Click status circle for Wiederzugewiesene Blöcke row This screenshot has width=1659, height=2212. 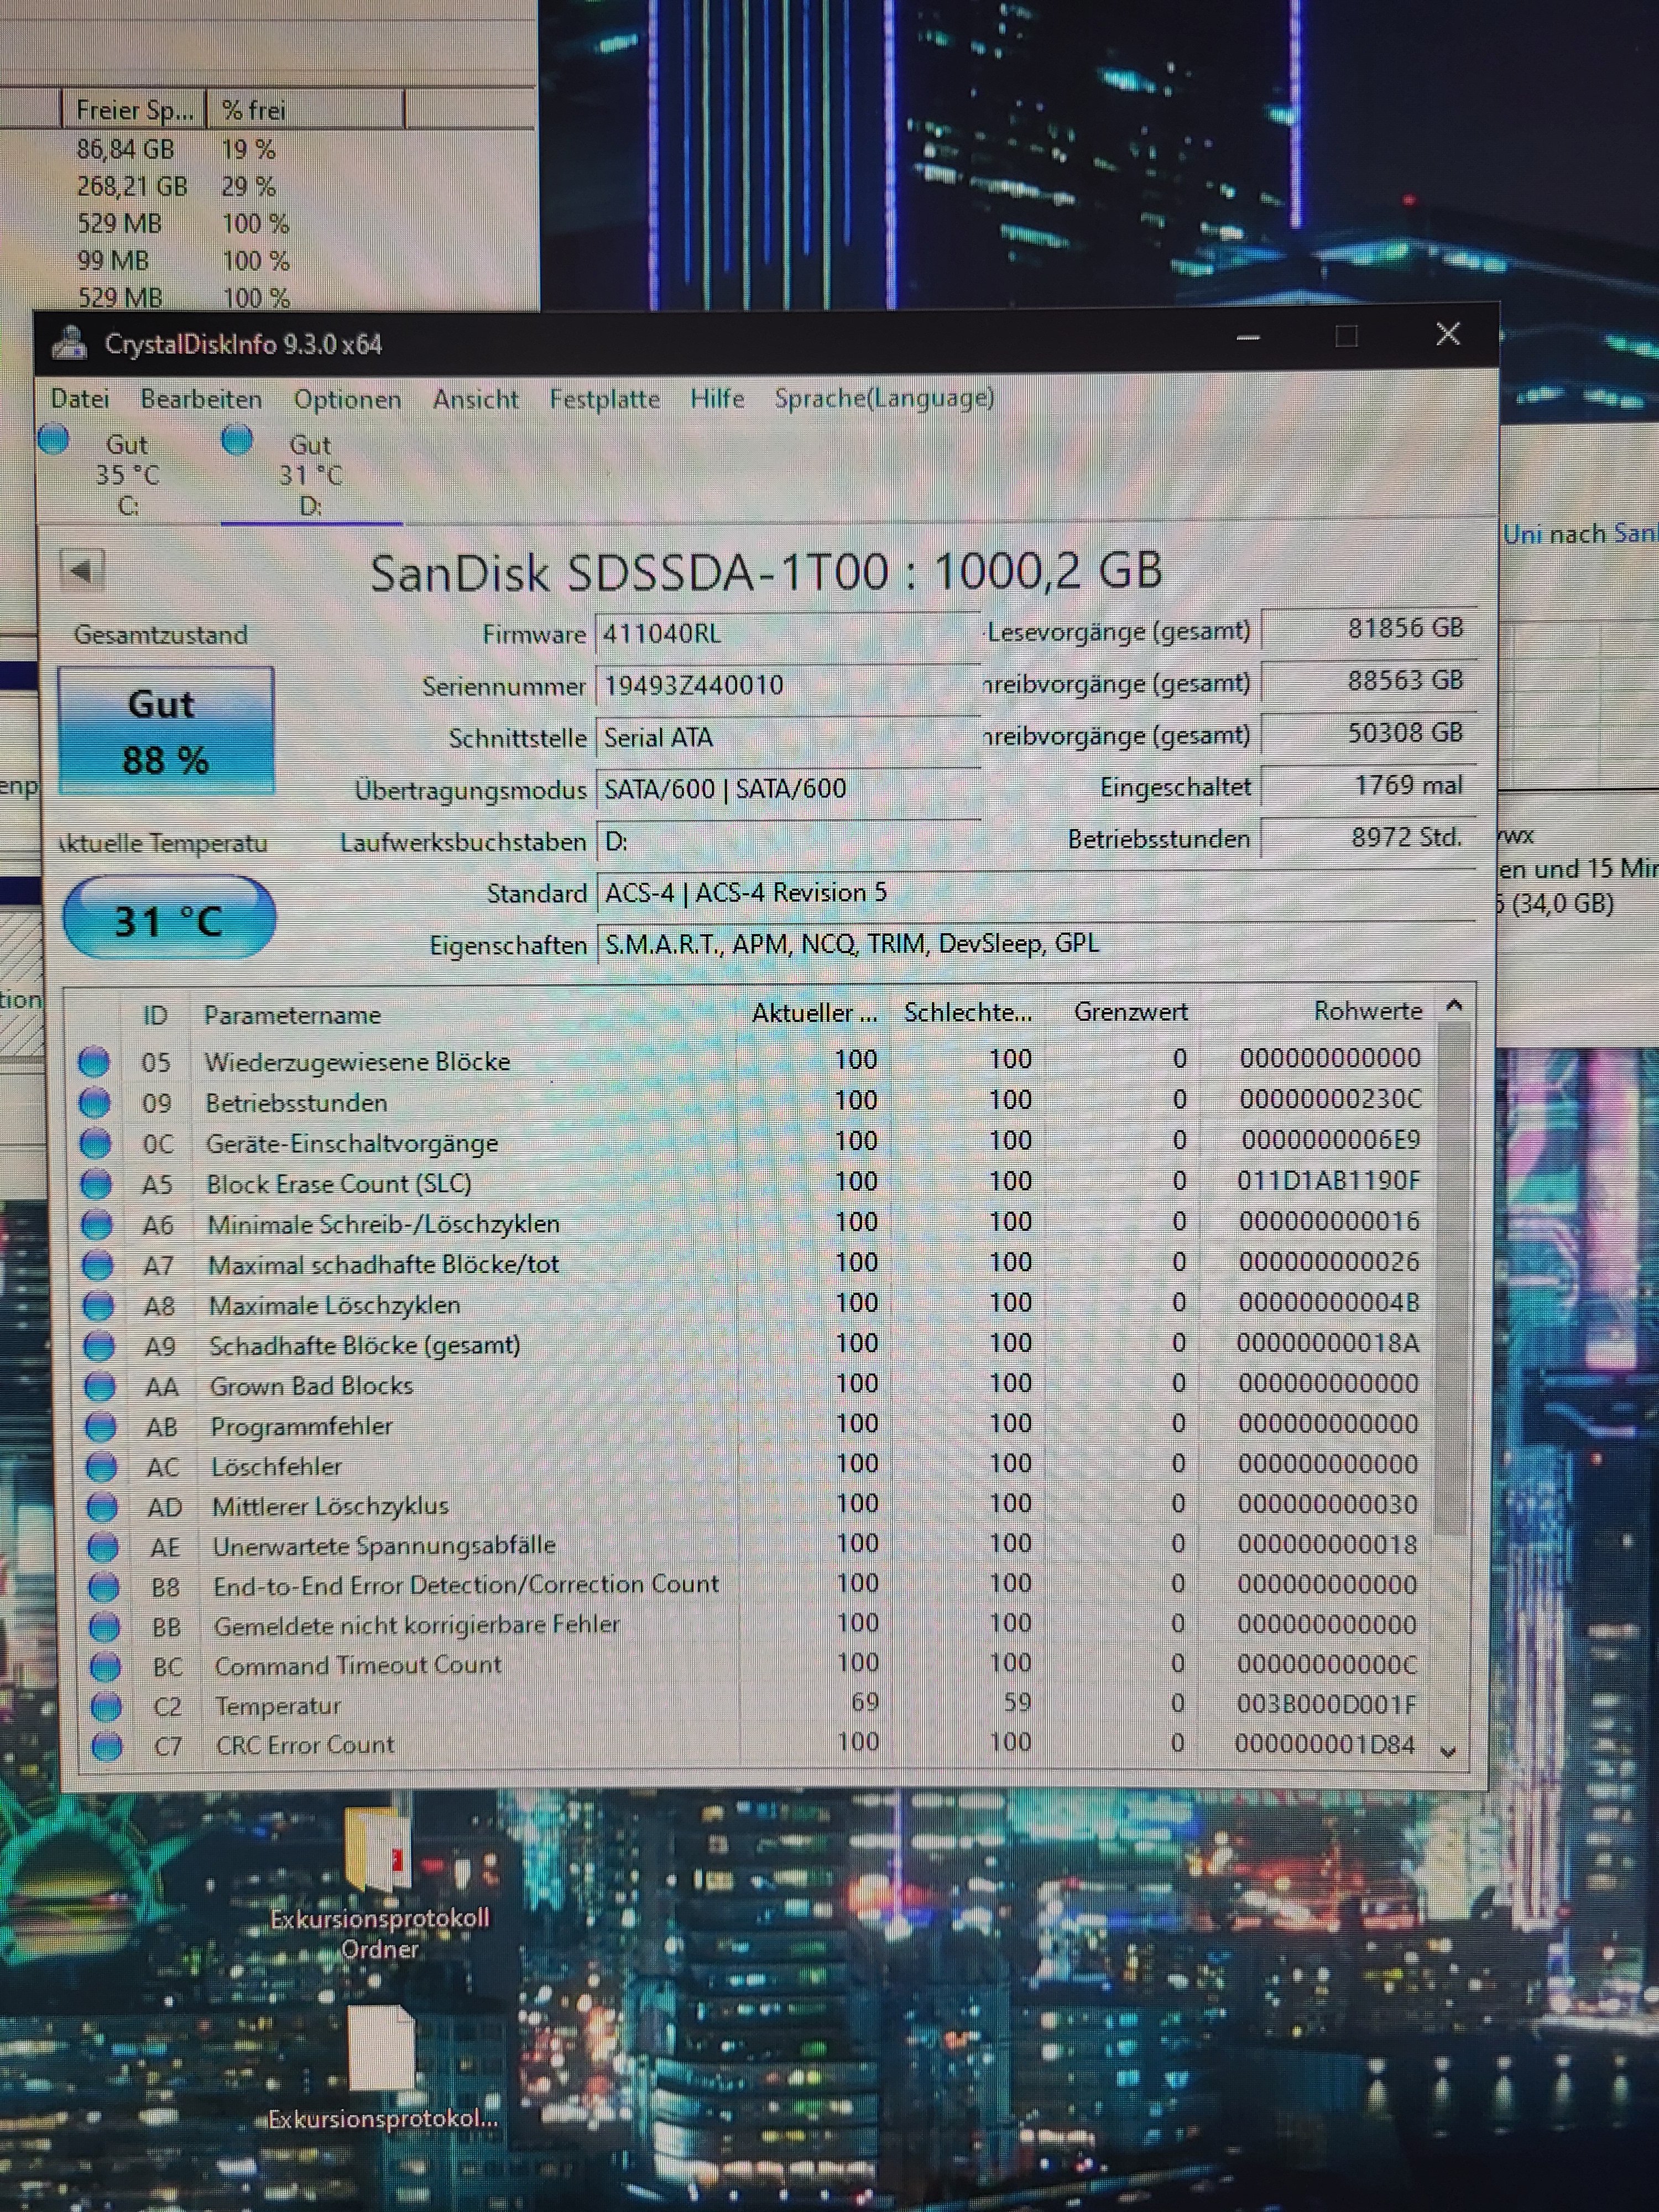click(x=95, y=1061)
